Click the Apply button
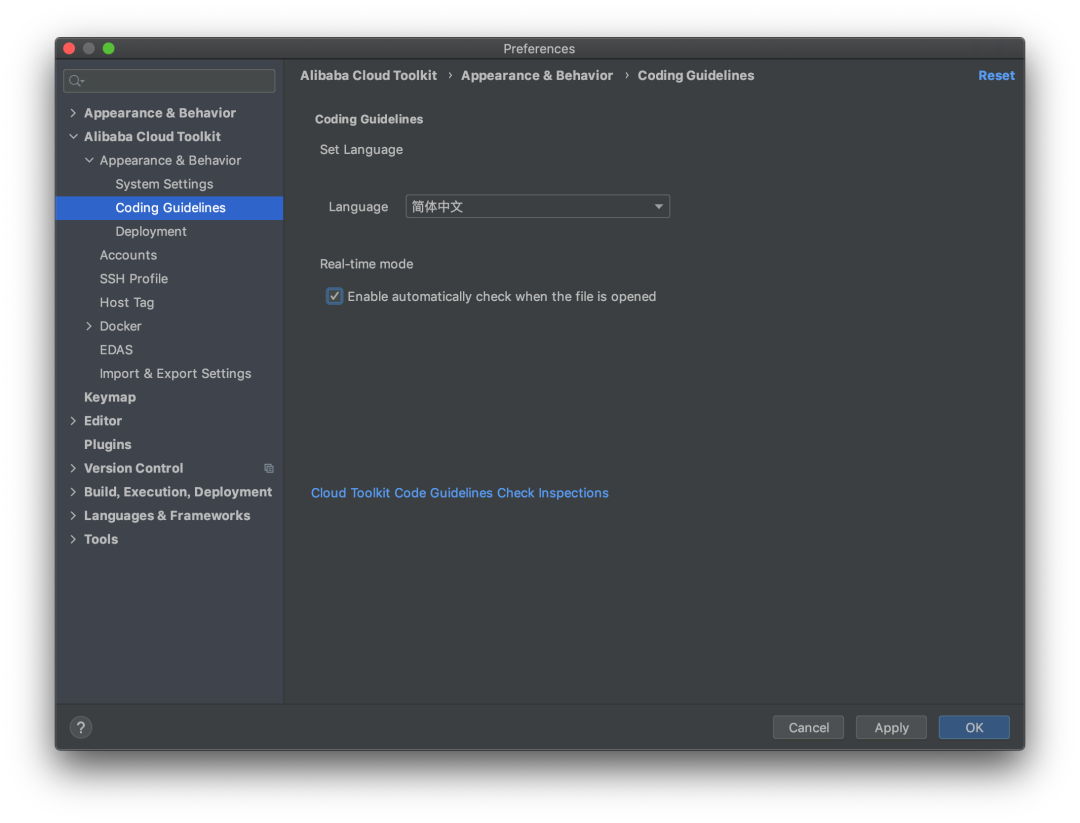This screenshot has width=1080, height=823. 891,728
